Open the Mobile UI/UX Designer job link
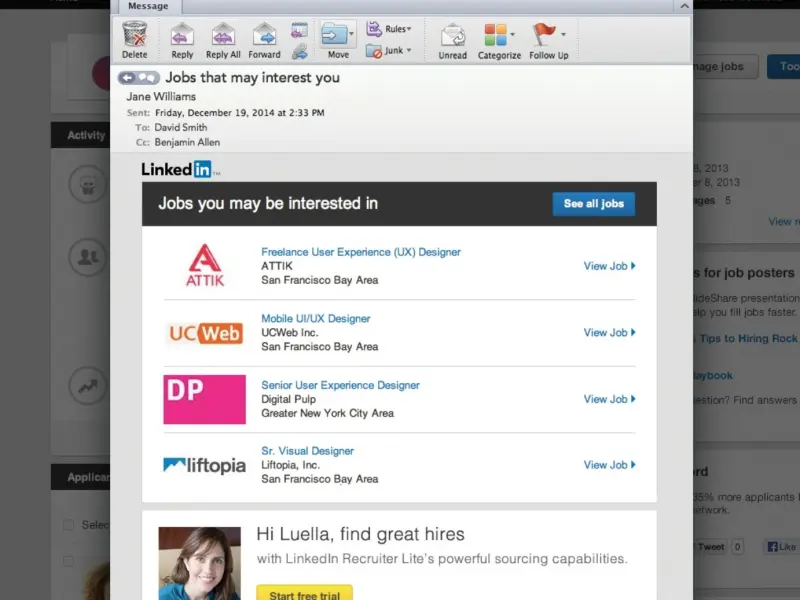 pos(316,319)
